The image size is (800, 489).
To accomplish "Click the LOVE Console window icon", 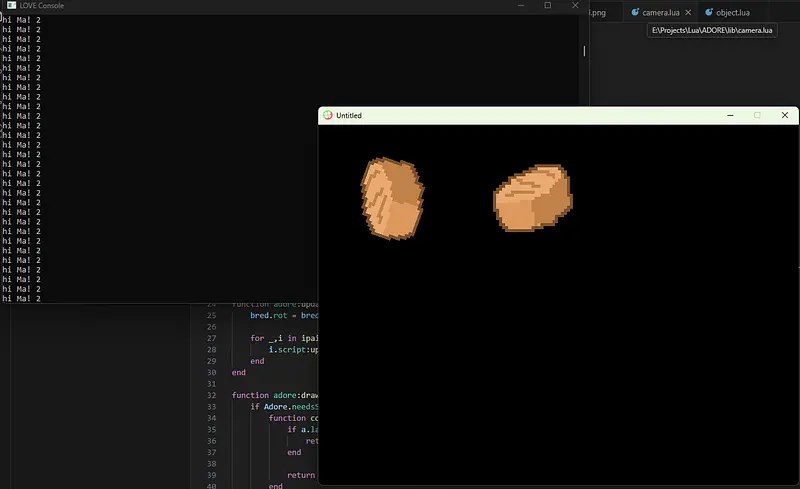I will pyautogui.click(x=10, y=6).
